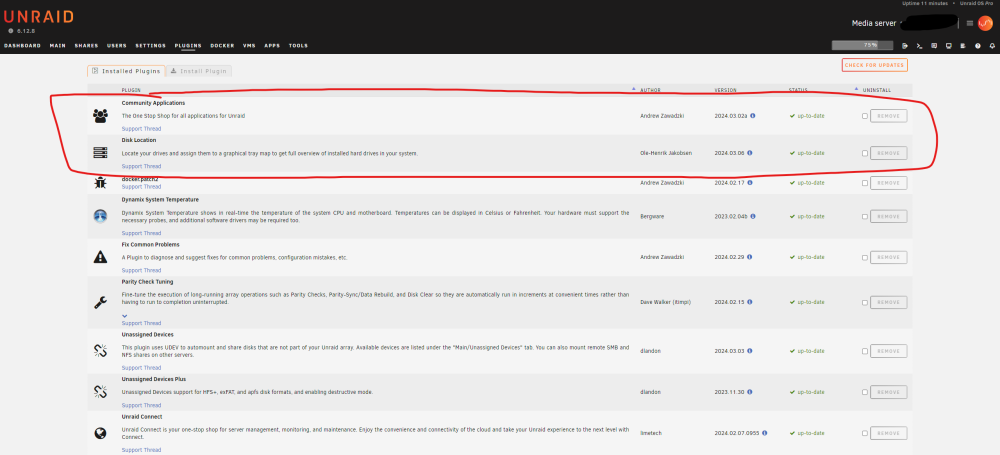Open the notifications bell icon
1000x455 pixels.
992,46
